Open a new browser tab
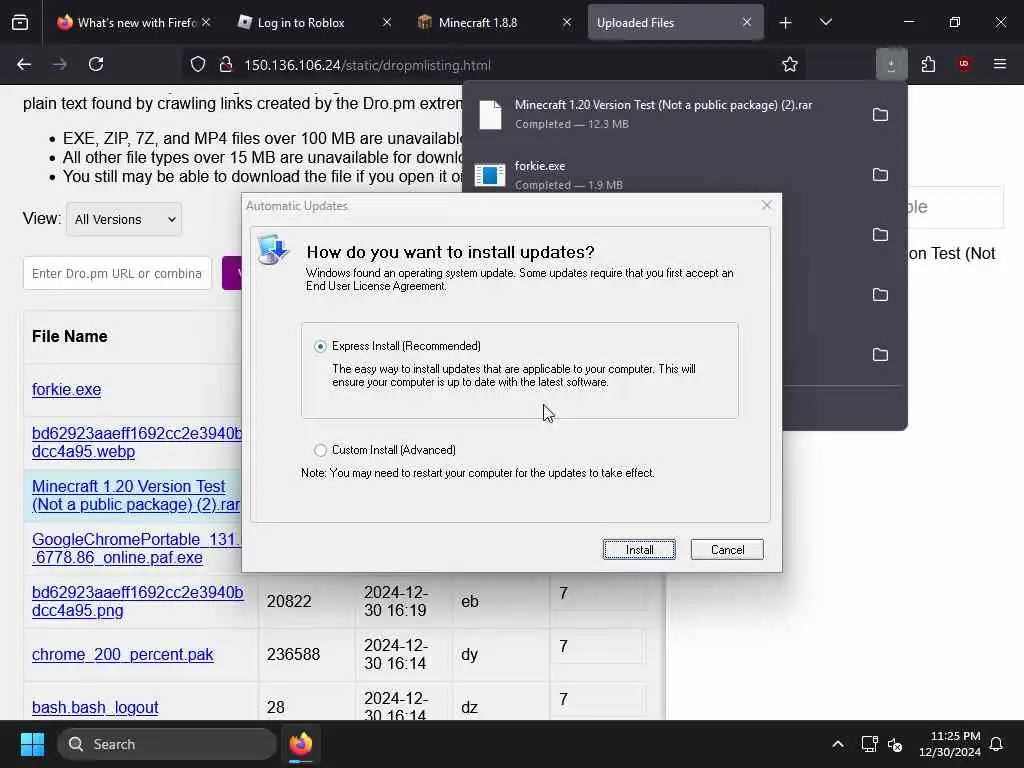 pos(786,23)
